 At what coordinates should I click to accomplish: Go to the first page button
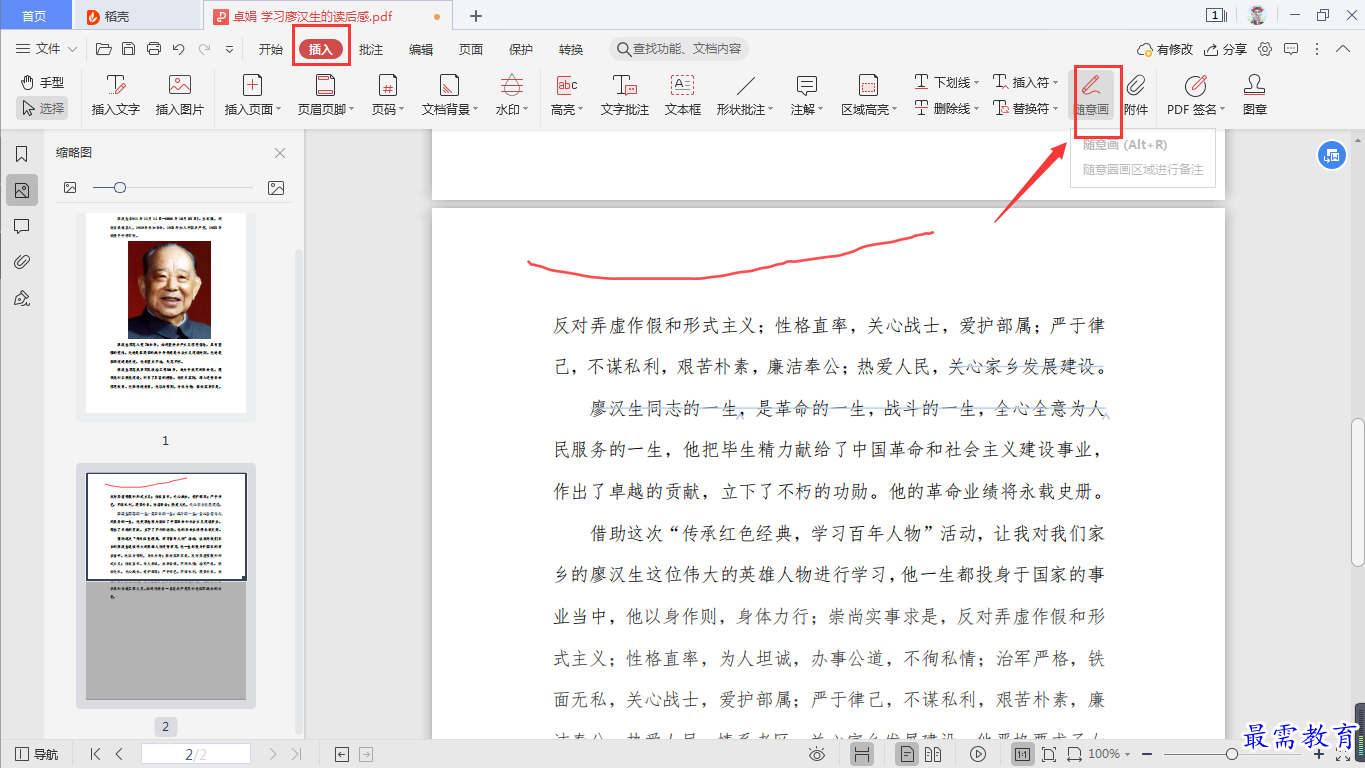point(96,754)
